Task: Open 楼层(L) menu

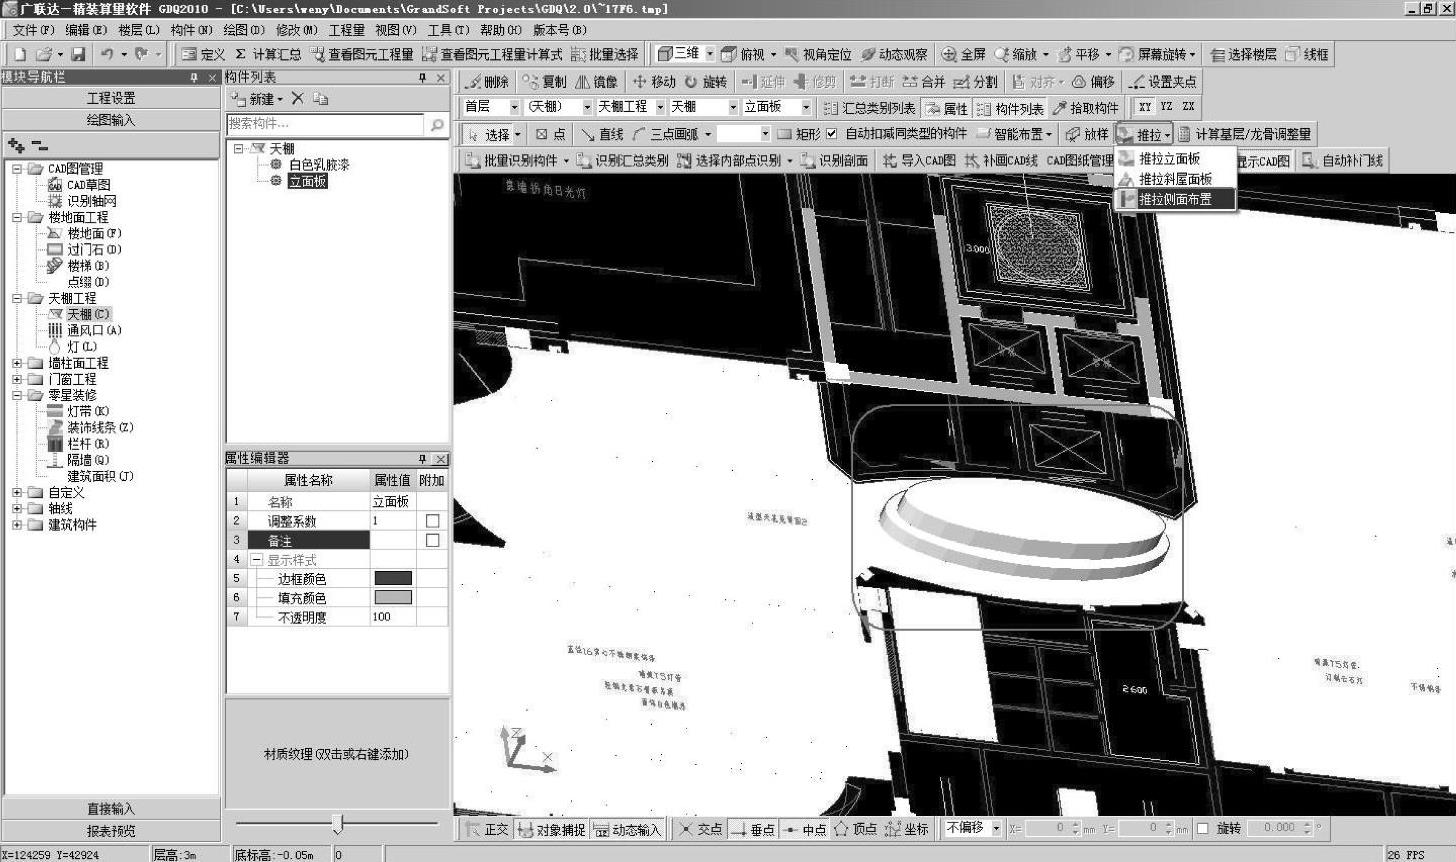Action: pyautogui.click(x=138, y=30)
